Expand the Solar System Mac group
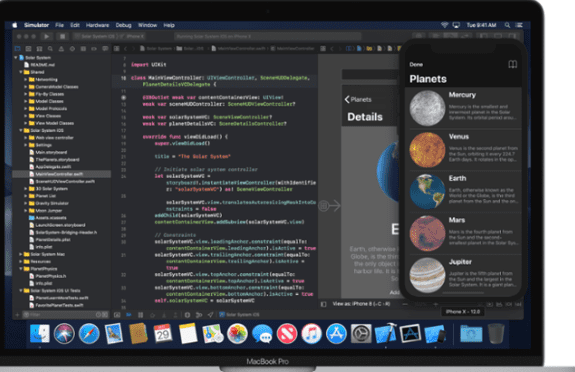The image size is (575, 372). [x=21, y=254]
